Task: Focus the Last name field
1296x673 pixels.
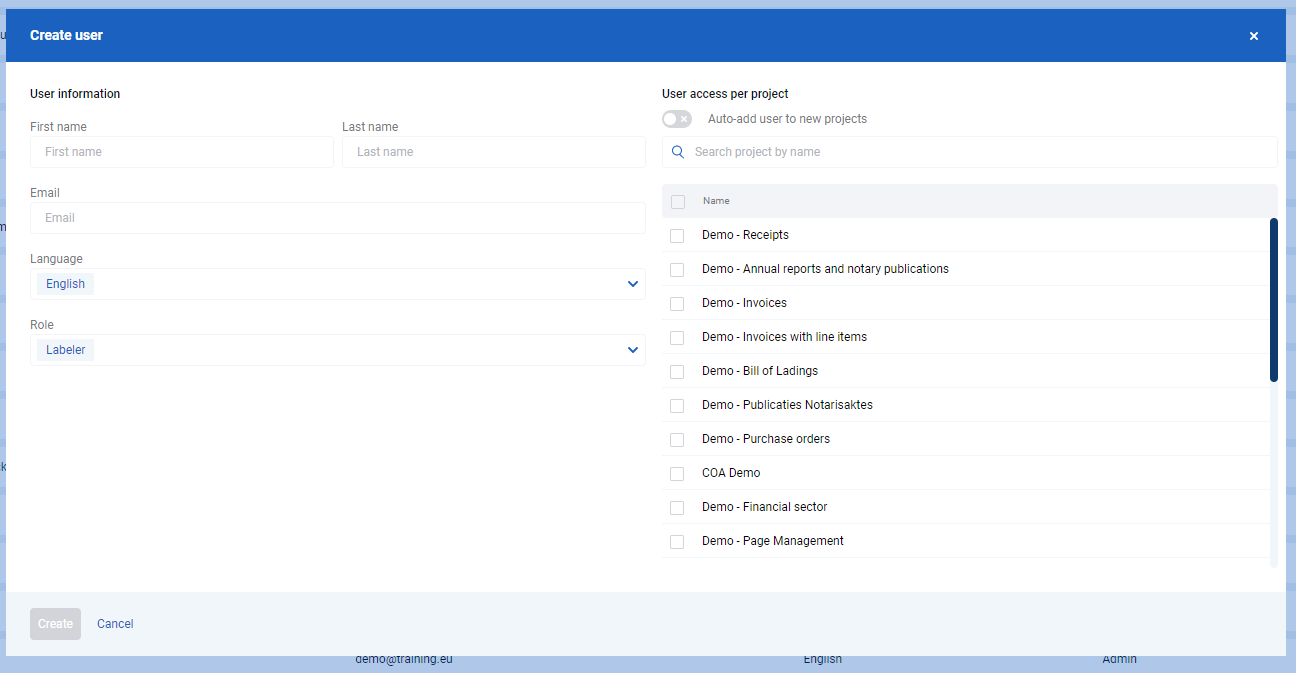Action: click(494, 152)
